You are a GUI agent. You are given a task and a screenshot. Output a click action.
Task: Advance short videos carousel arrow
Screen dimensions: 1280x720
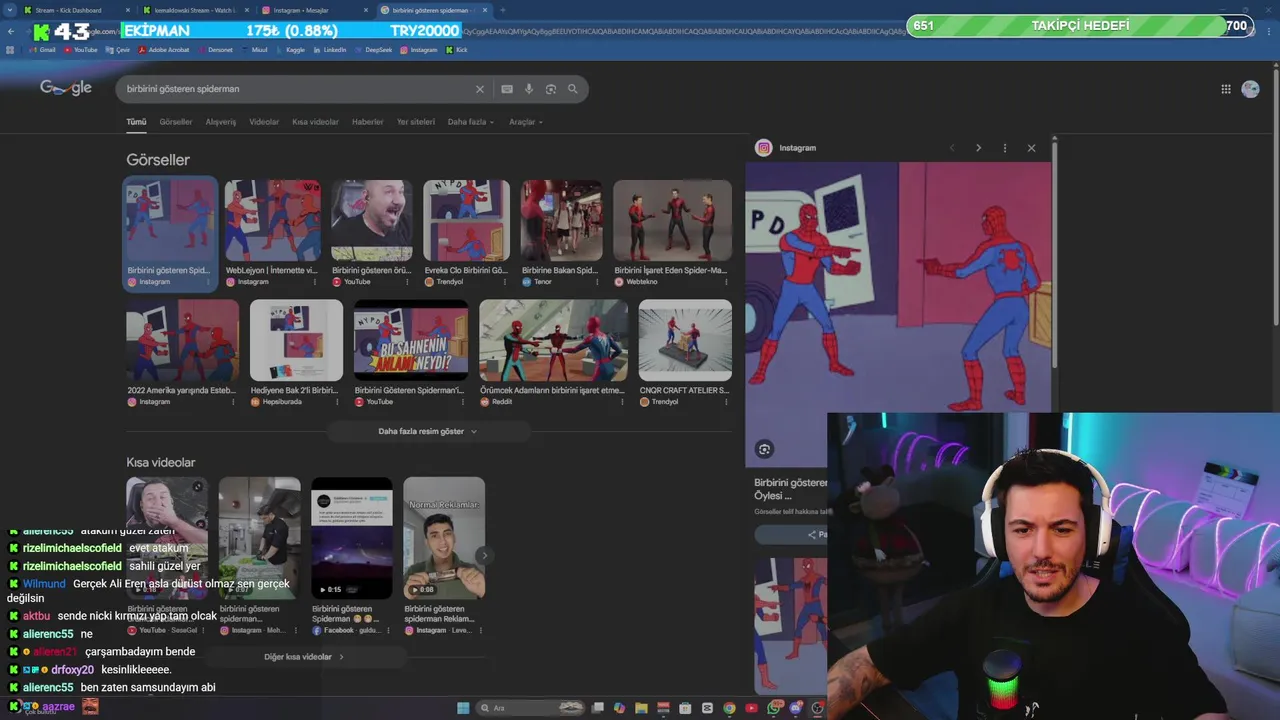(485, 556)
